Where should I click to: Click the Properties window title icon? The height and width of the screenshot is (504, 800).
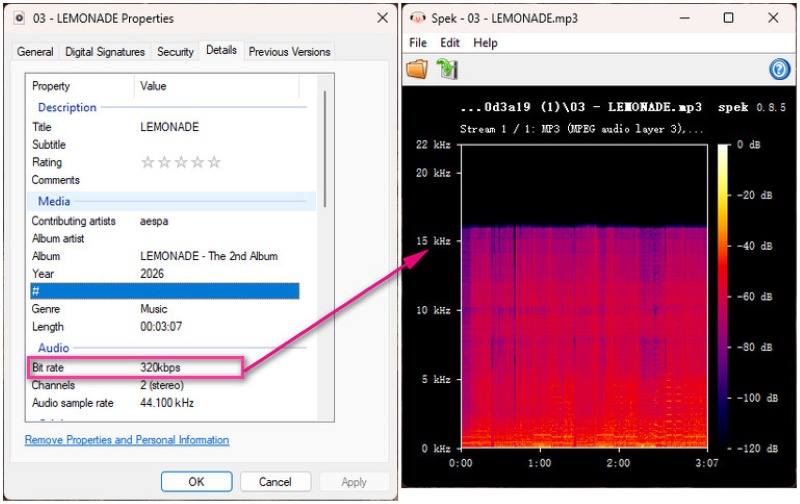[x=19, y=18]
